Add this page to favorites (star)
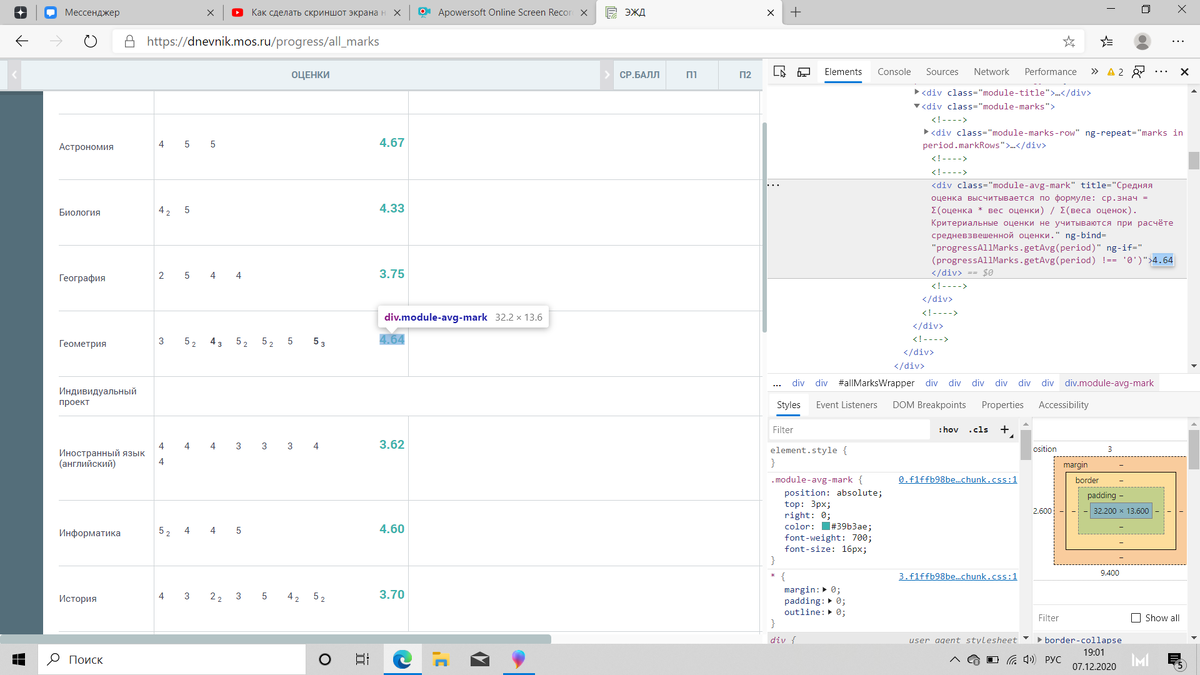1200x675 pixels. [x=1069, y=42]
